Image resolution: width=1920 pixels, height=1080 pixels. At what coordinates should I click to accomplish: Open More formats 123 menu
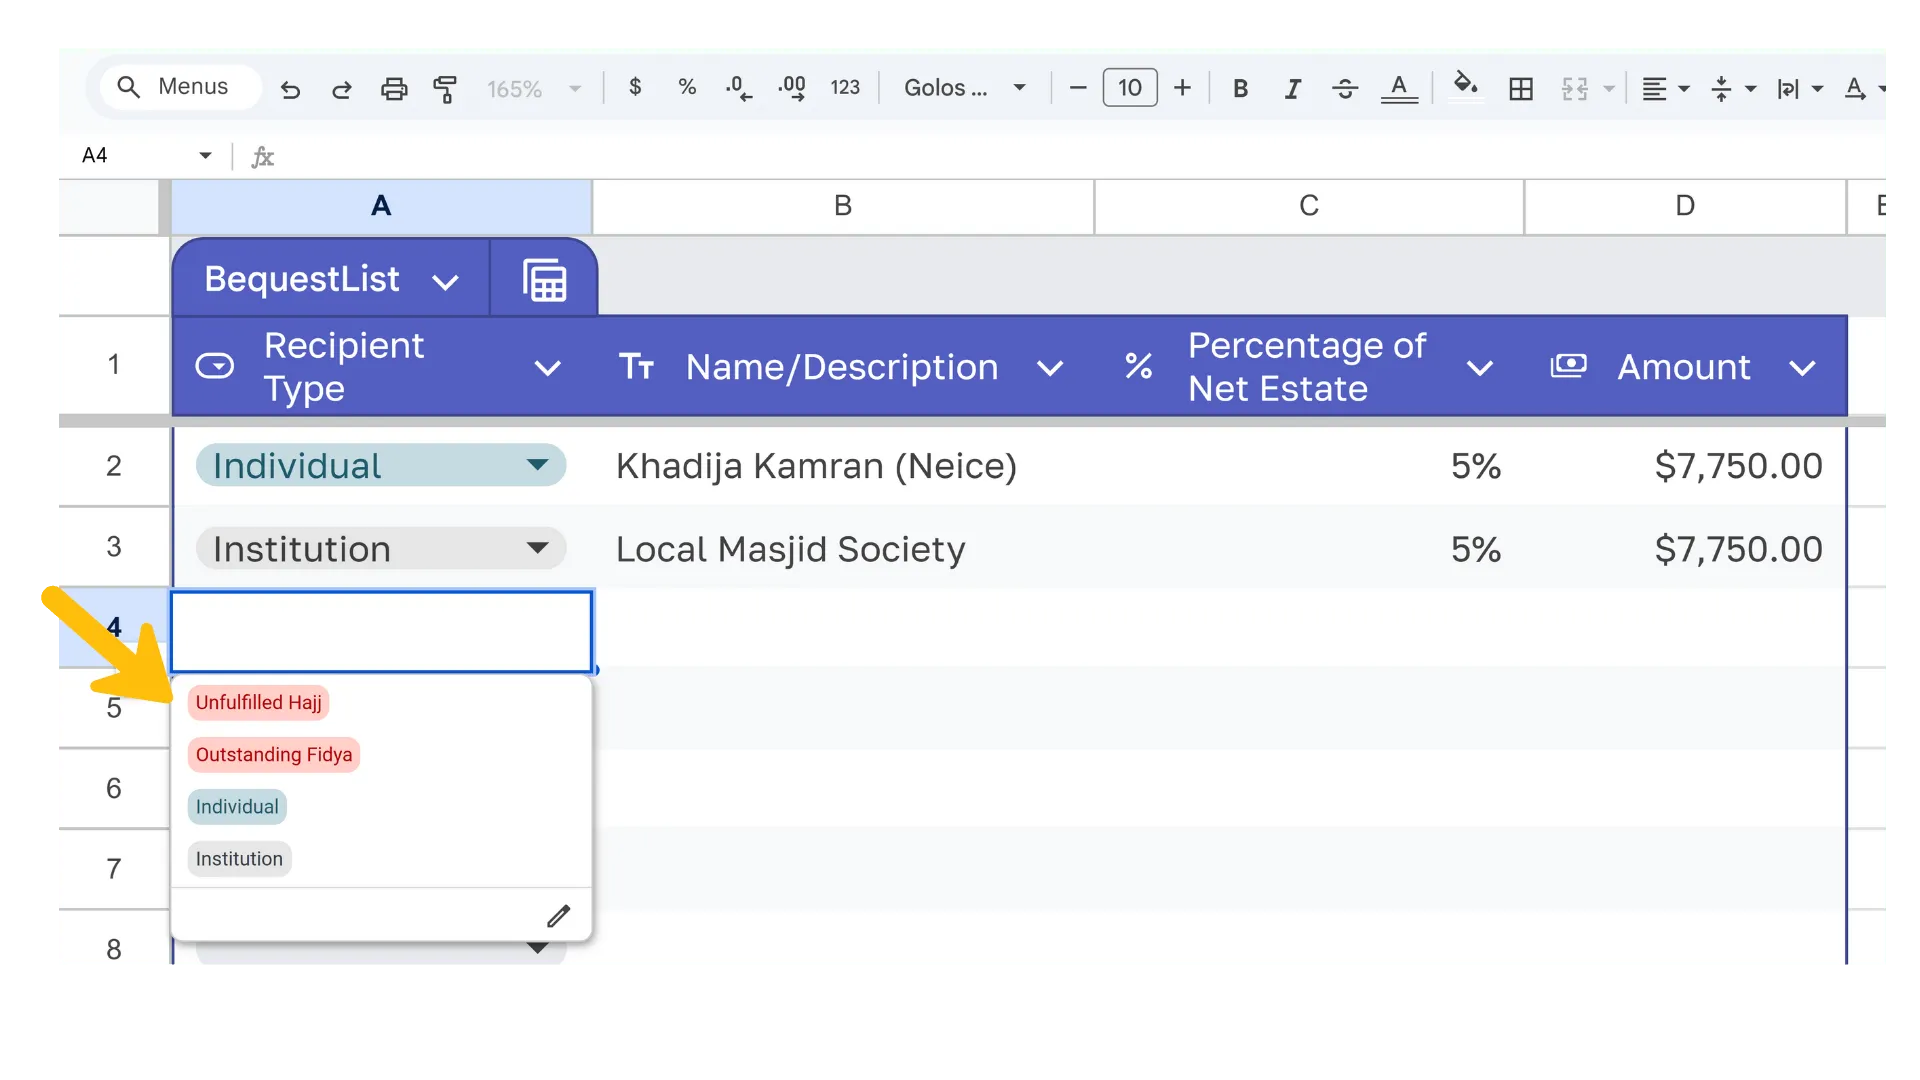(x=845, y=88)
